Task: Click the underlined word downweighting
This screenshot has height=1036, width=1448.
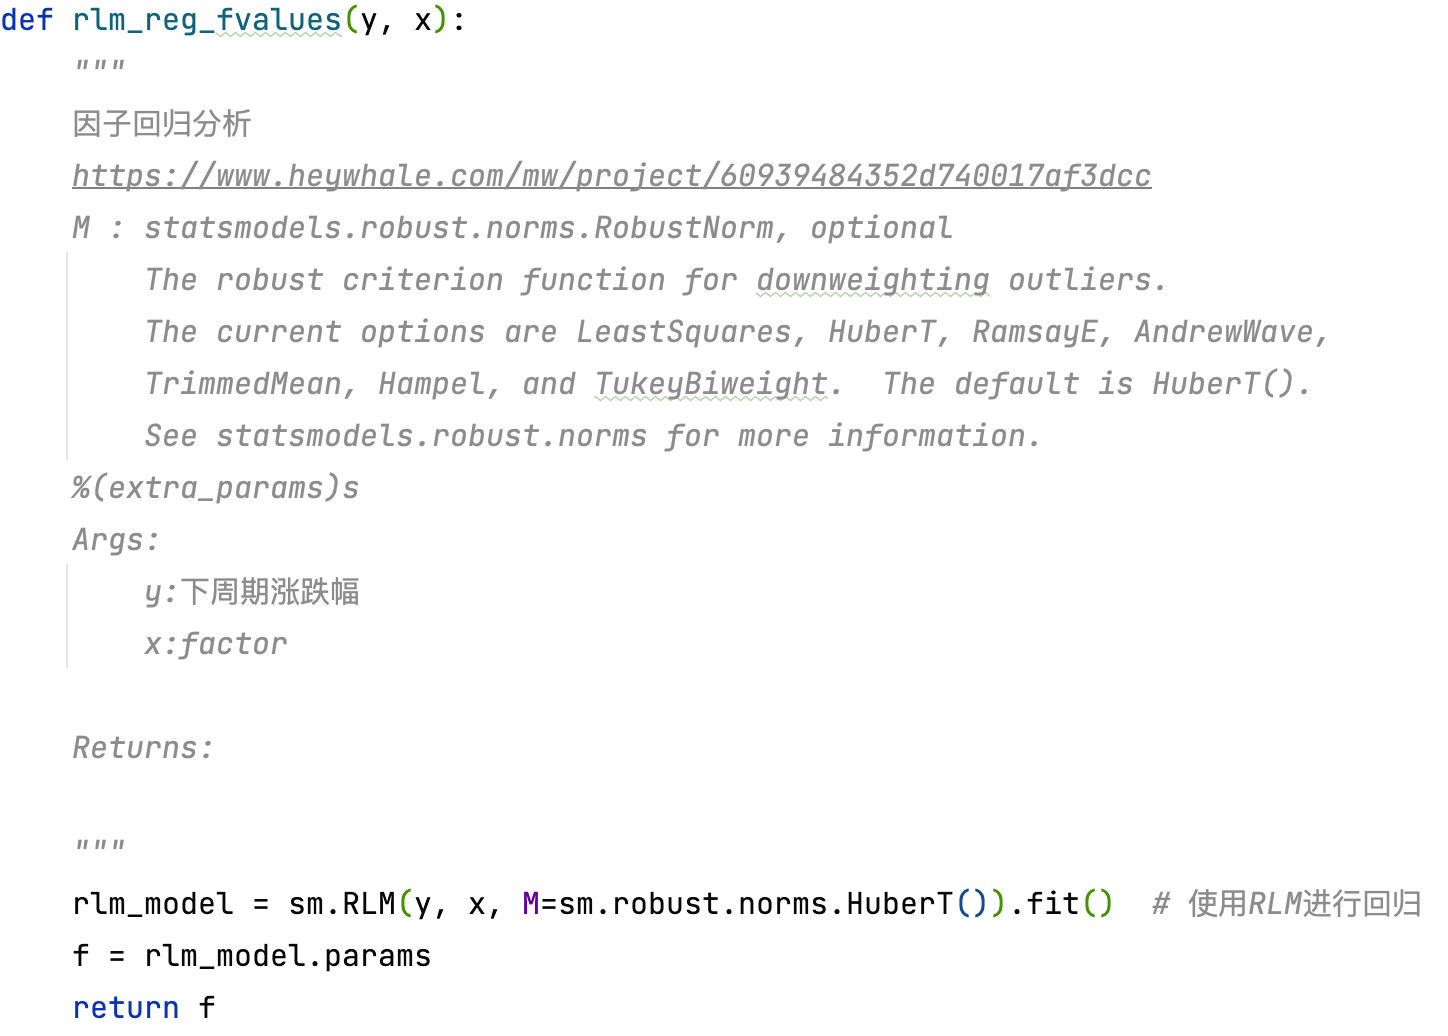Action: coord(872,280)
